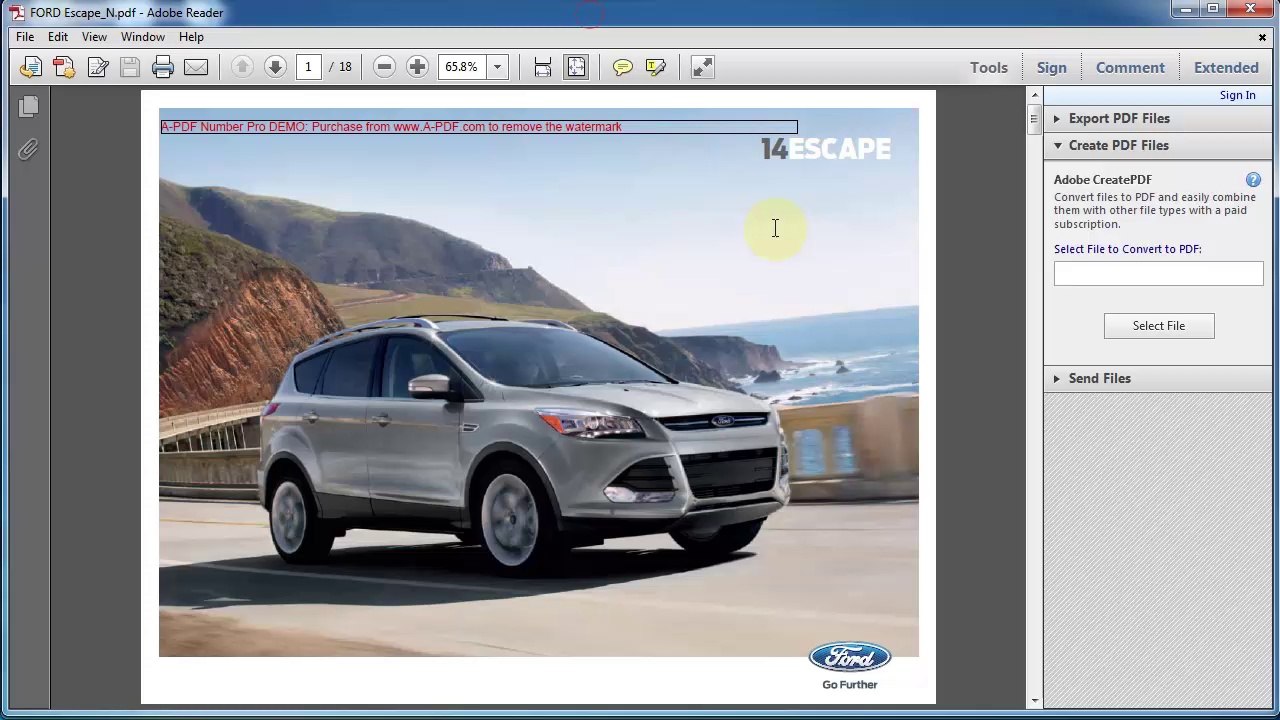
Task: Switch to the Tools pane
Action: tap(989, 67)
